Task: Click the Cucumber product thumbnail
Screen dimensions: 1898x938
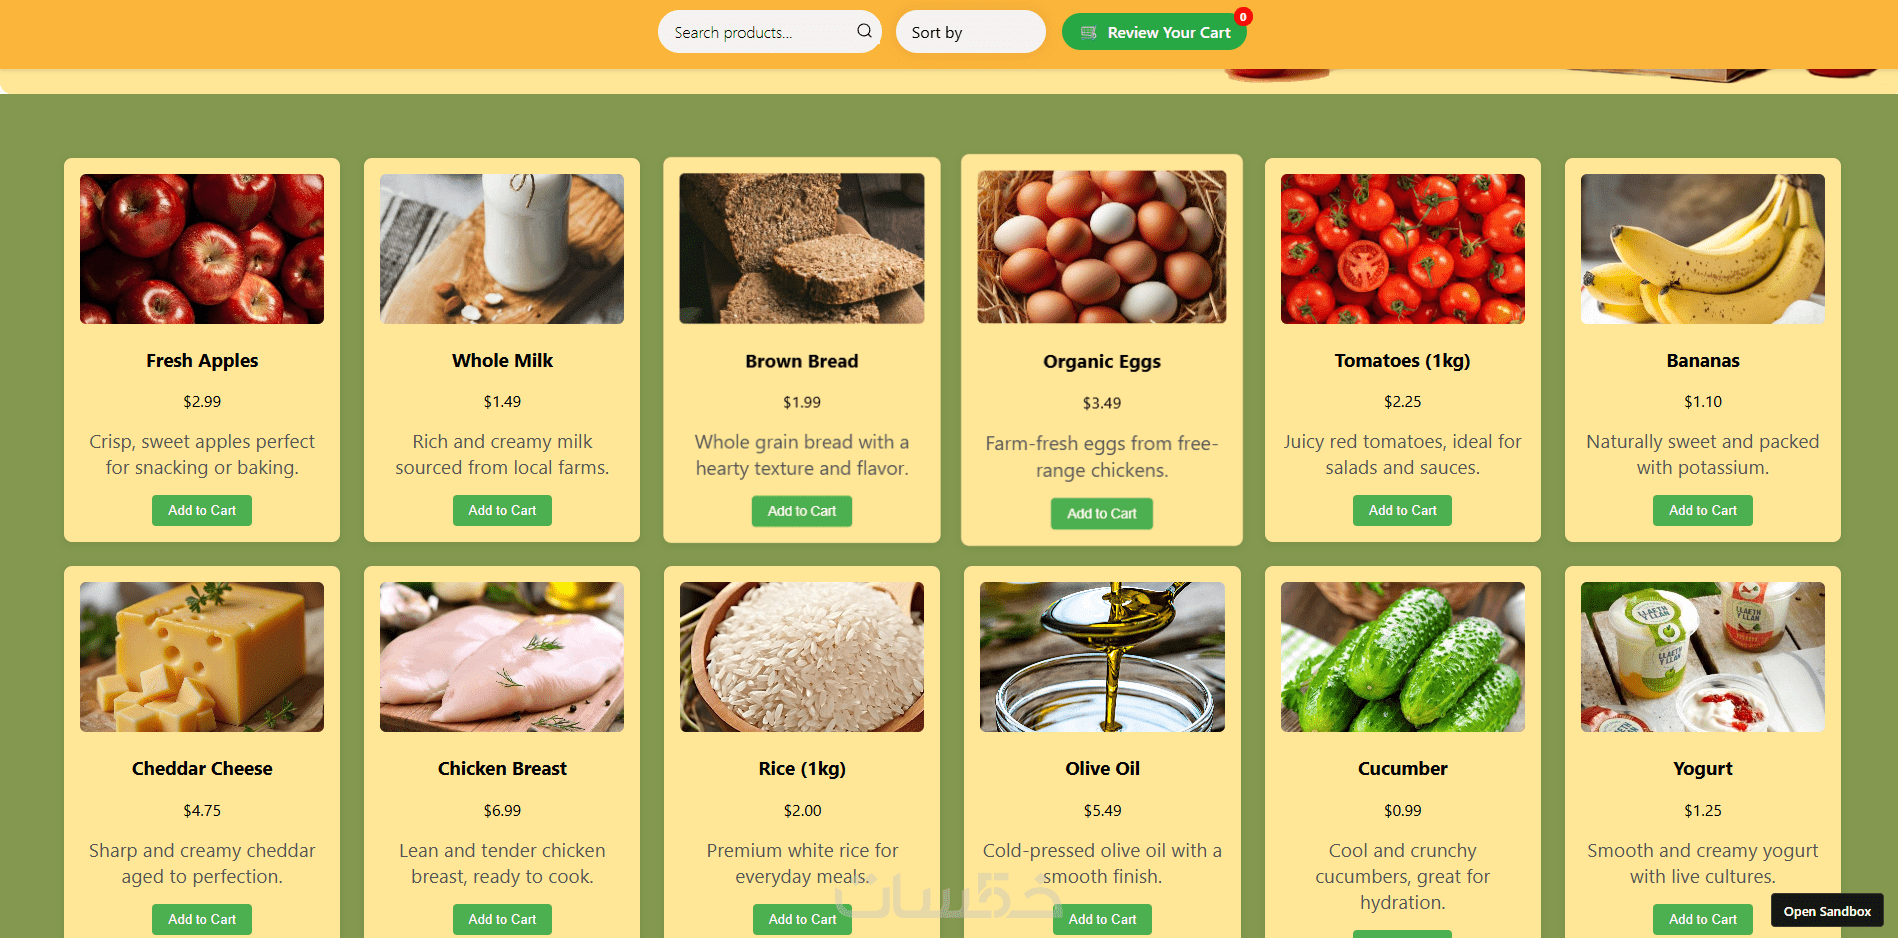Action: 1403,657
